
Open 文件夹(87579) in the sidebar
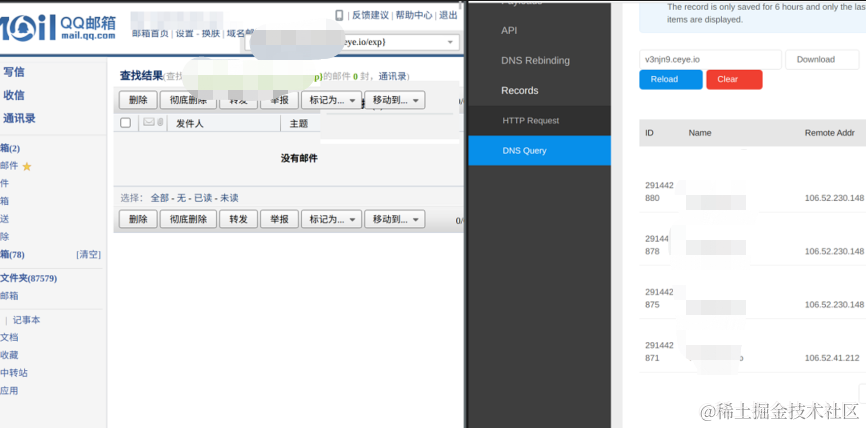[29, 278]
